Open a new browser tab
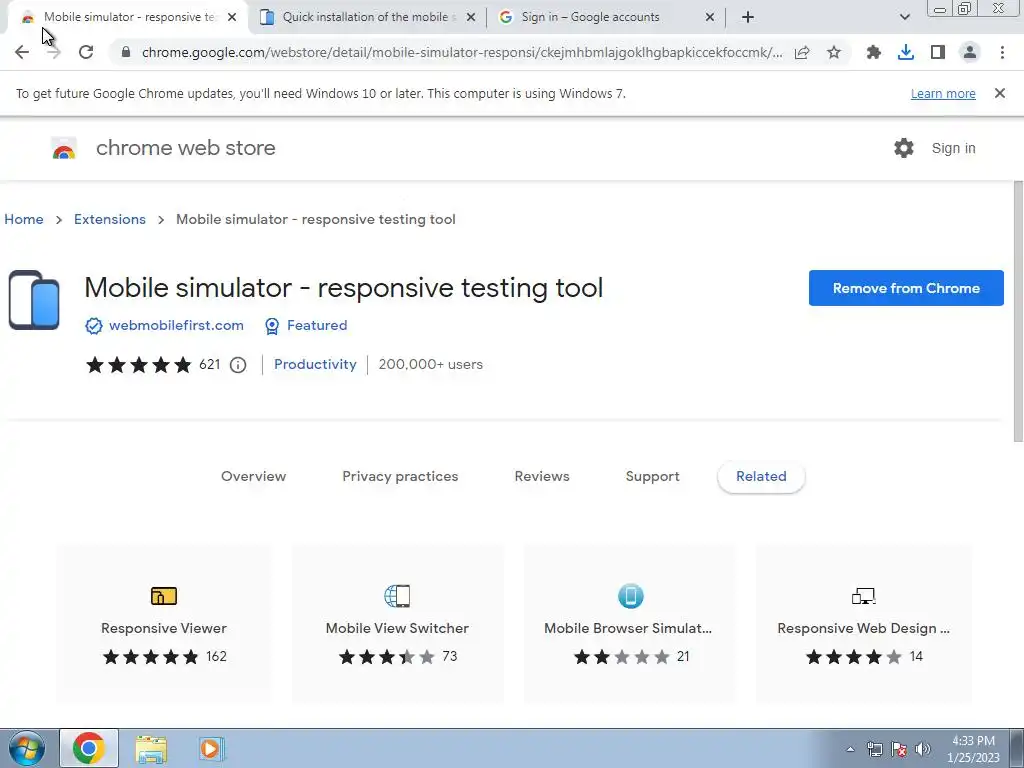This screenshot has height=768, width=1024. (748, 18)
